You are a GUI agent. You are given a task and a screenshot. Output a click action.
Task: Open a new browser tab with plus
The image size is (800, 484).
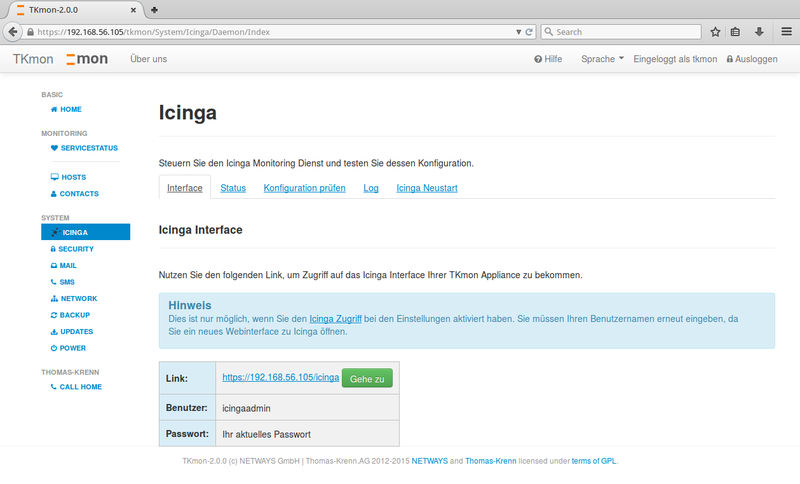click(154, 10)
